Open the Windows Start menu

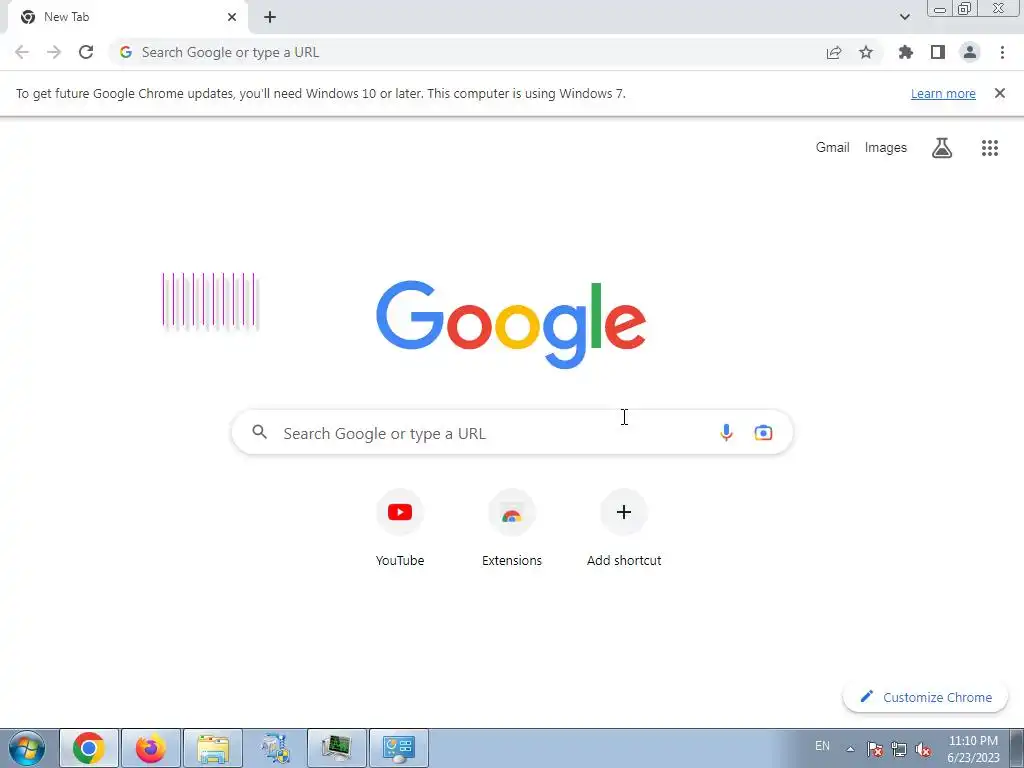[x=27, y=748]
